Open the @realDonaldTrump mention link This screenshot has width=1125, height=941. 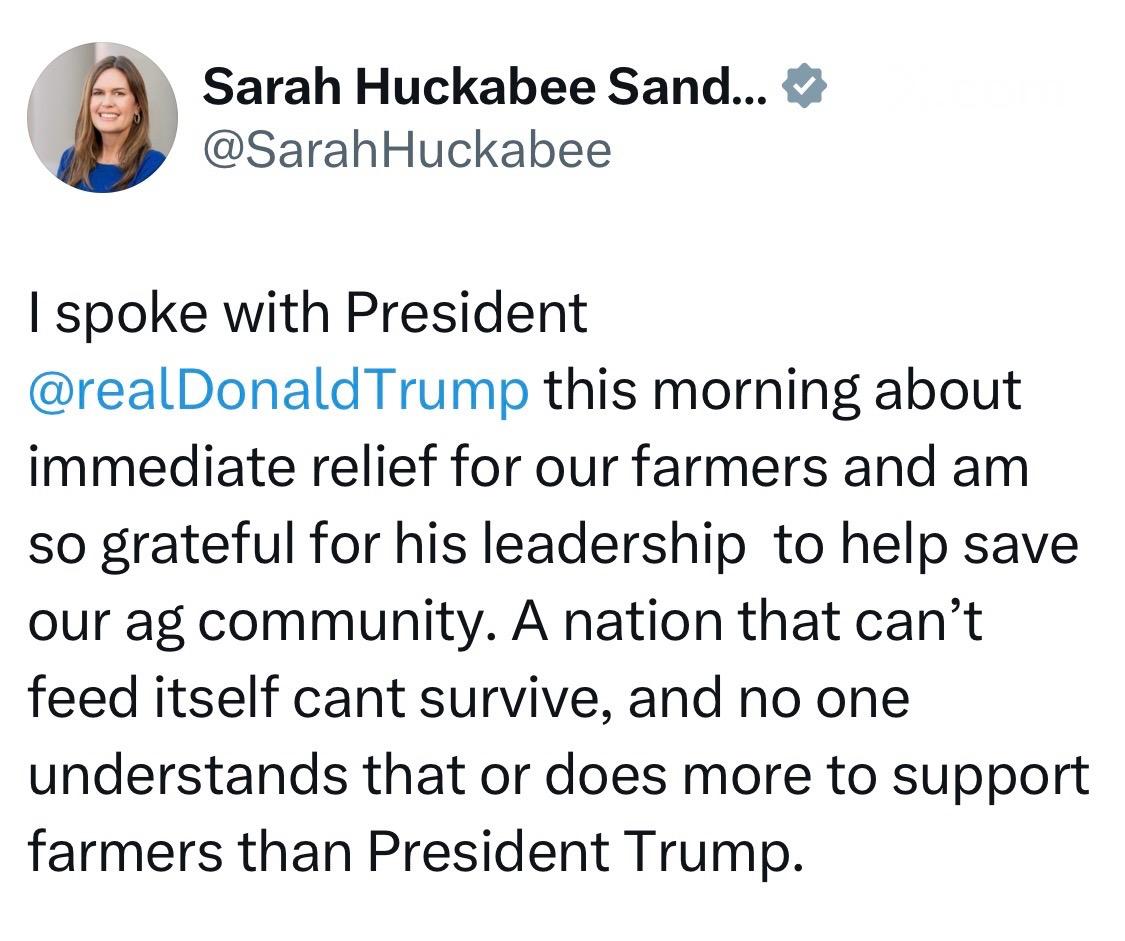pos(279,390)
